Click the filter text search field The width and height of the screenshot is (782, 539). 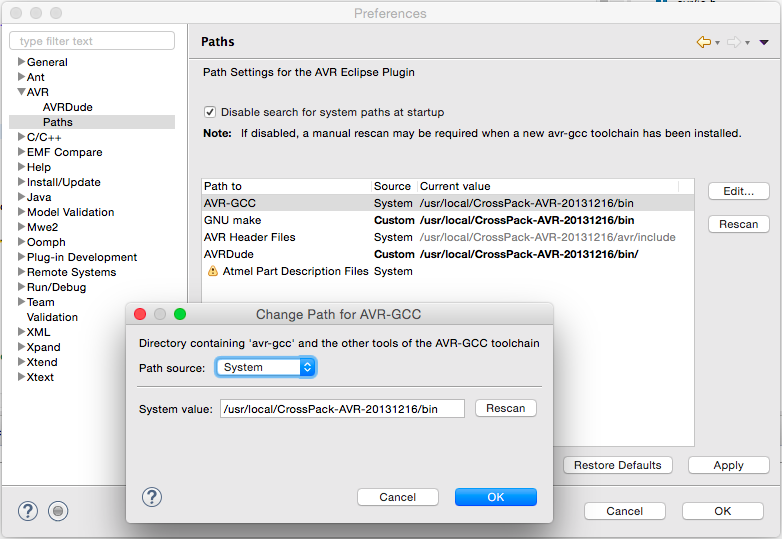(92, 41)
